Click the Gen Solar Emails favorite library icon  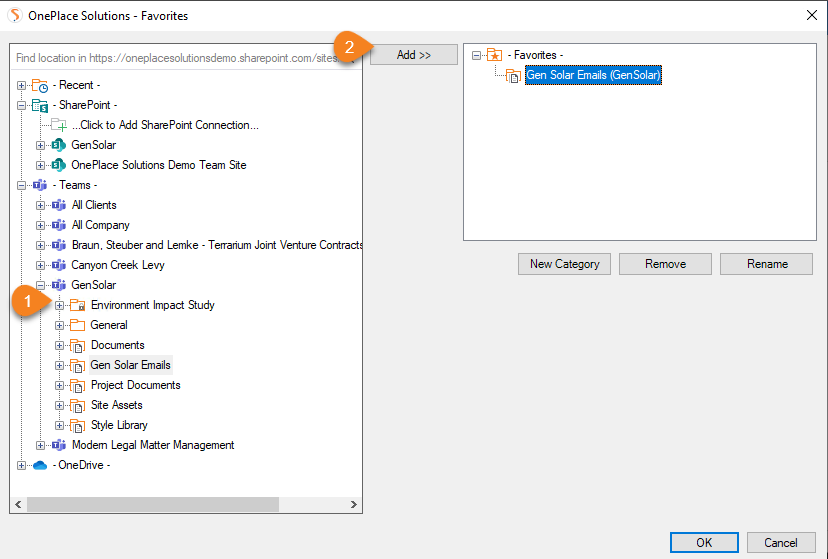(x=513, y=76)
